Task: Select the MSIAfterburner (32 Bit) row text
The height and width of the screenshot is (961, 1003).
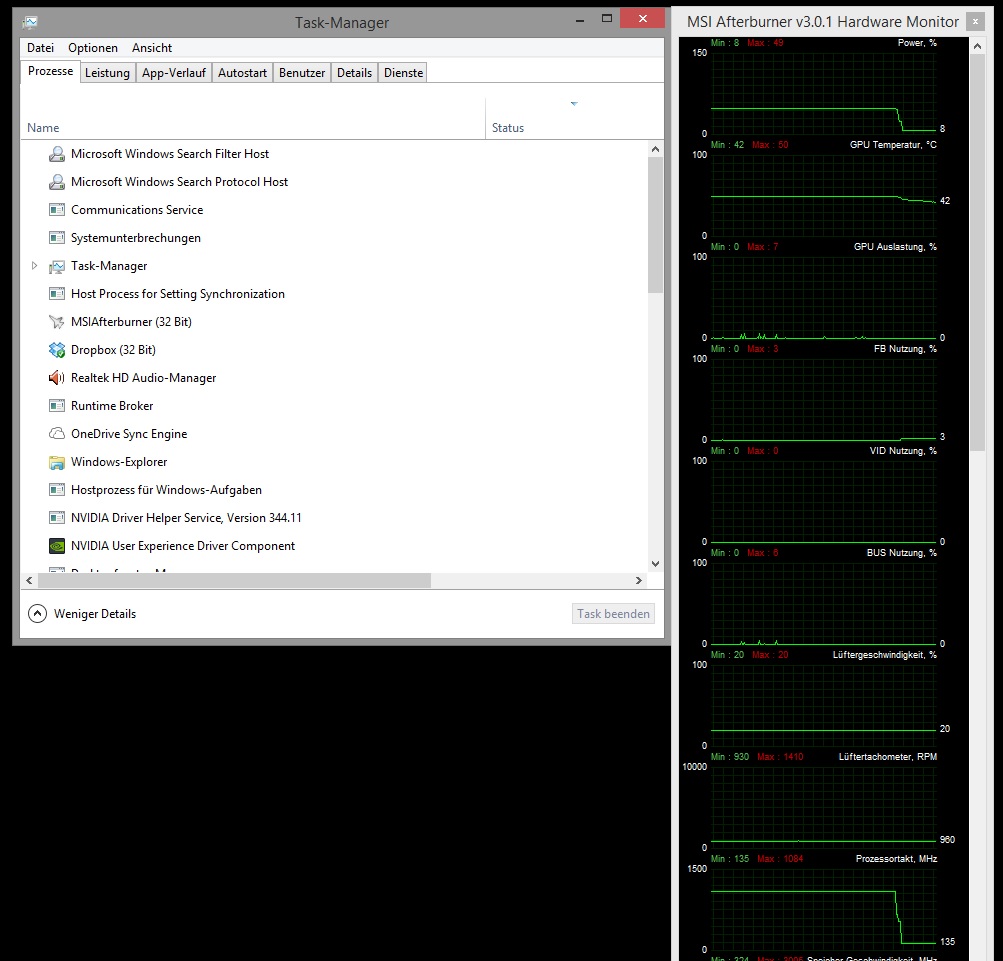Action: tap(131, 322)
